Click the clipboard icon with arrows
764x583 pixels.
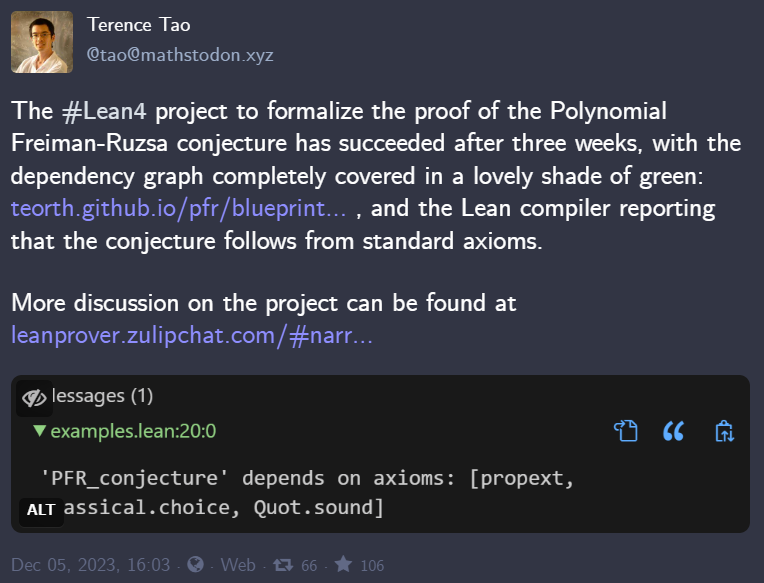pyautogui.click(x=725, y=431)
